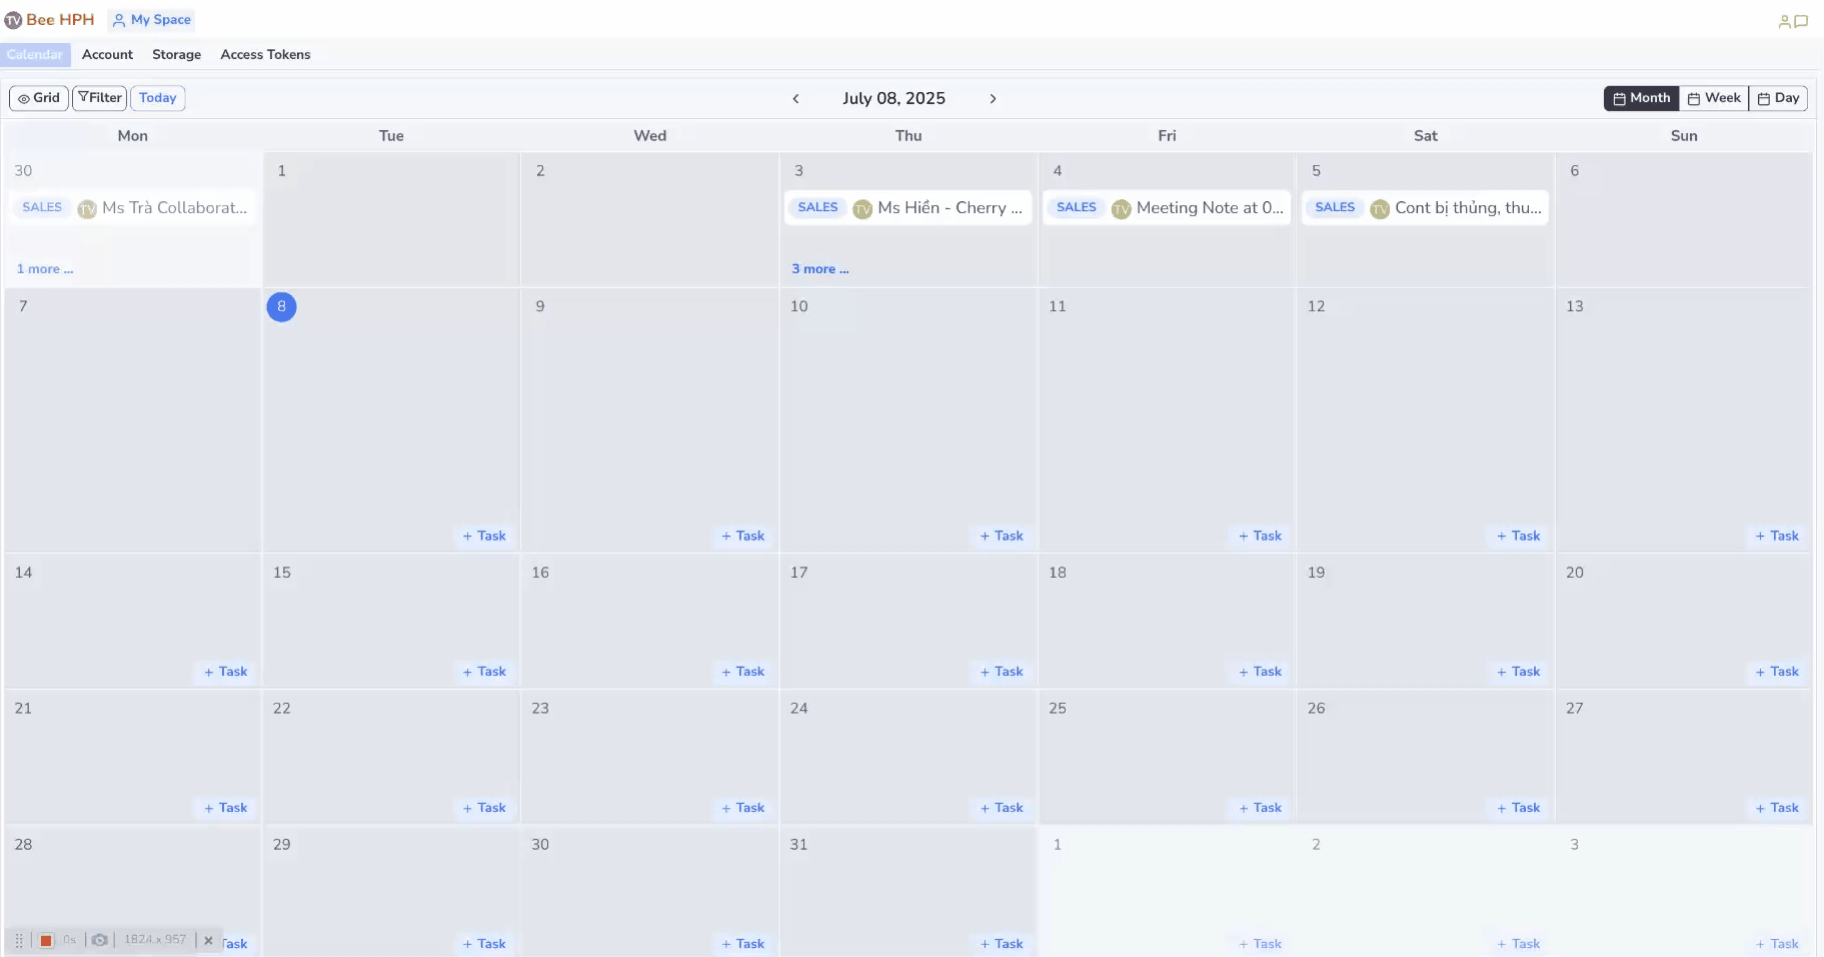The image size is (1824, 957).
Task: Go to previous month with left chevron
Action: coord(796,98)
